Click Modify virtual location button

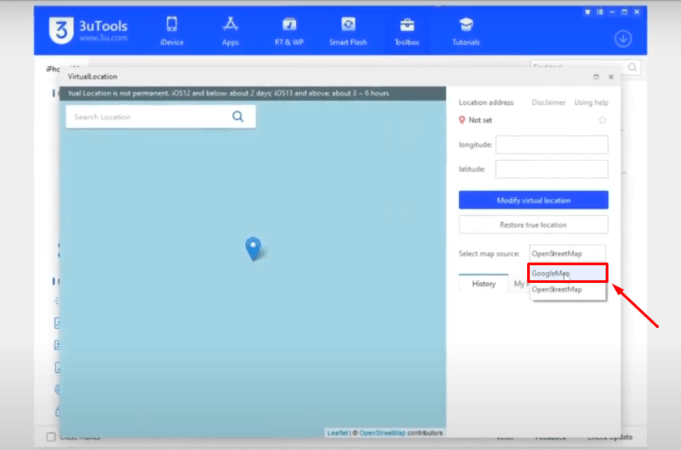coord(533,200)
